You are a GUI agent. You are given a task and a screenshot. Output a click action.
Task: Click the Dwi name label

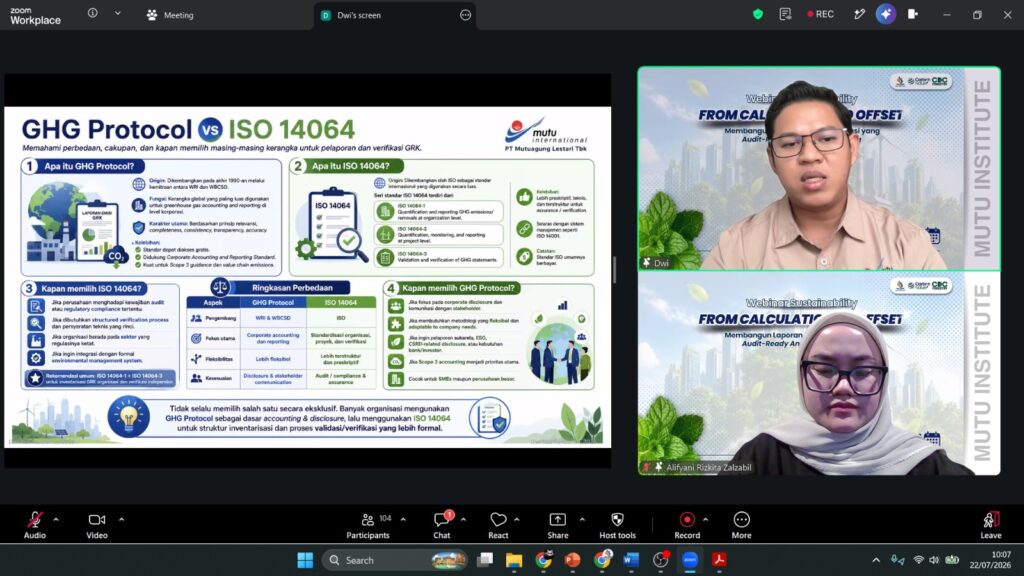(662, 263)
